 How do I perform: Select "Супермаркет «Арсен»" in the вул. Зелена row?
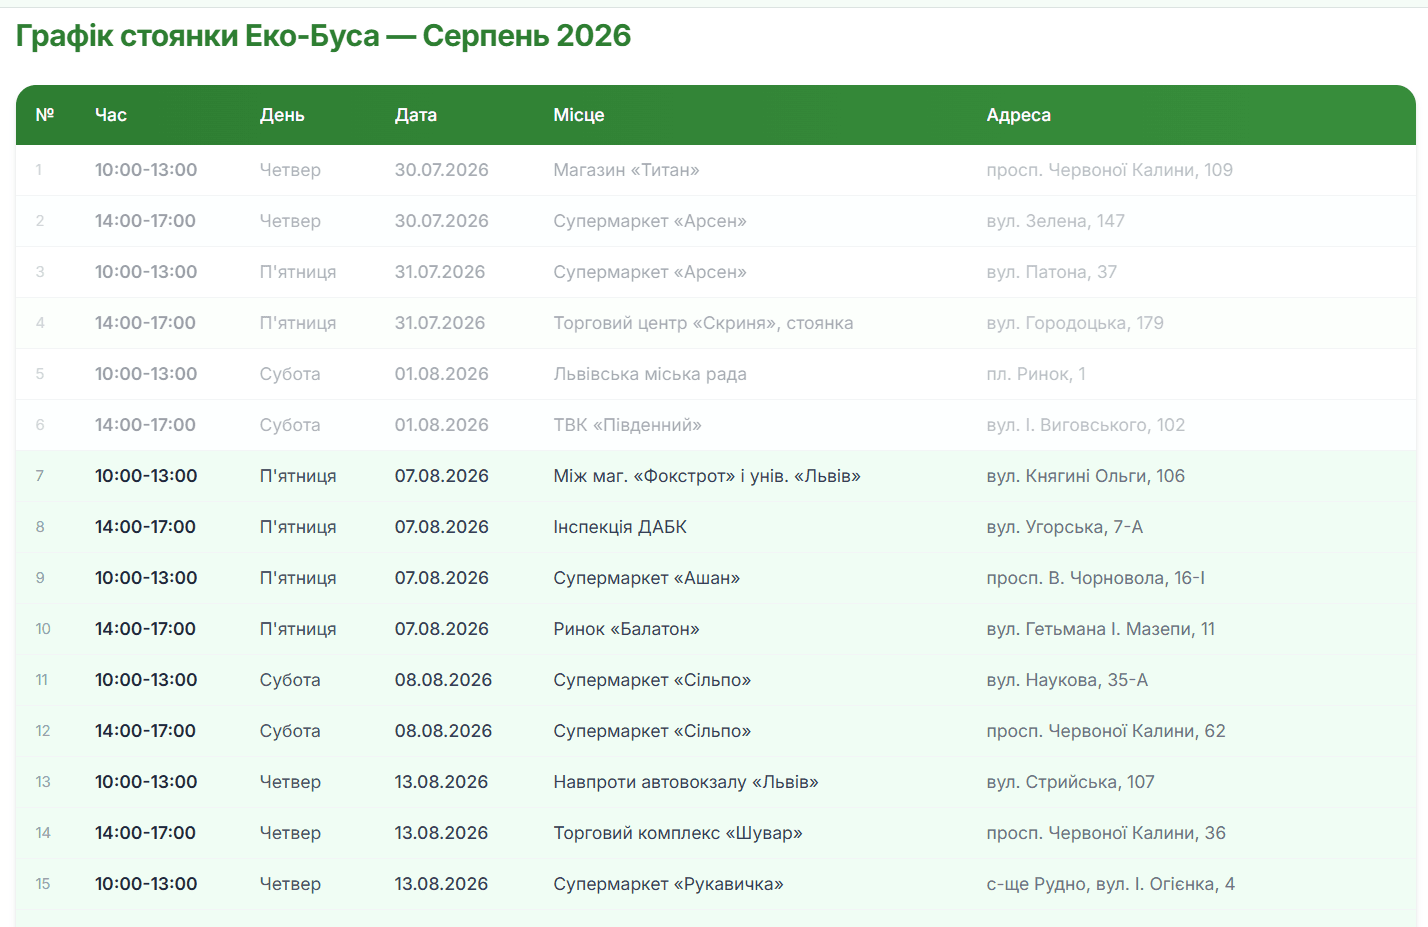pos(650,221)
